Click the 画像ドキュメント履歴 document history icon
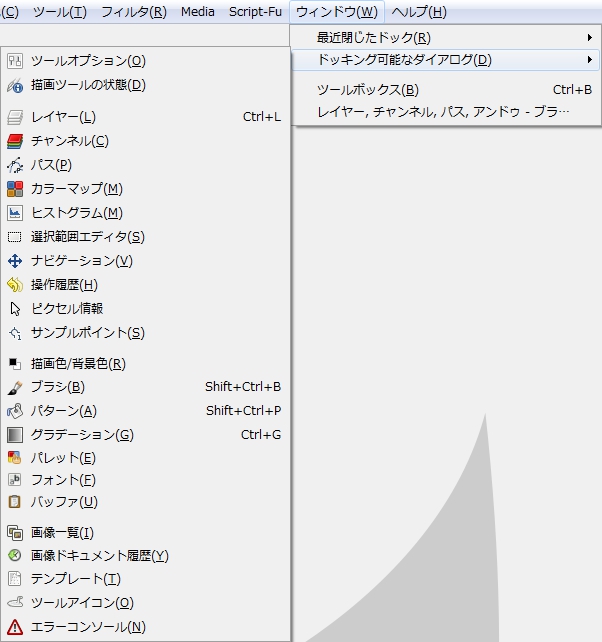The height and width of the screenshot is (642, 602). 15,556
